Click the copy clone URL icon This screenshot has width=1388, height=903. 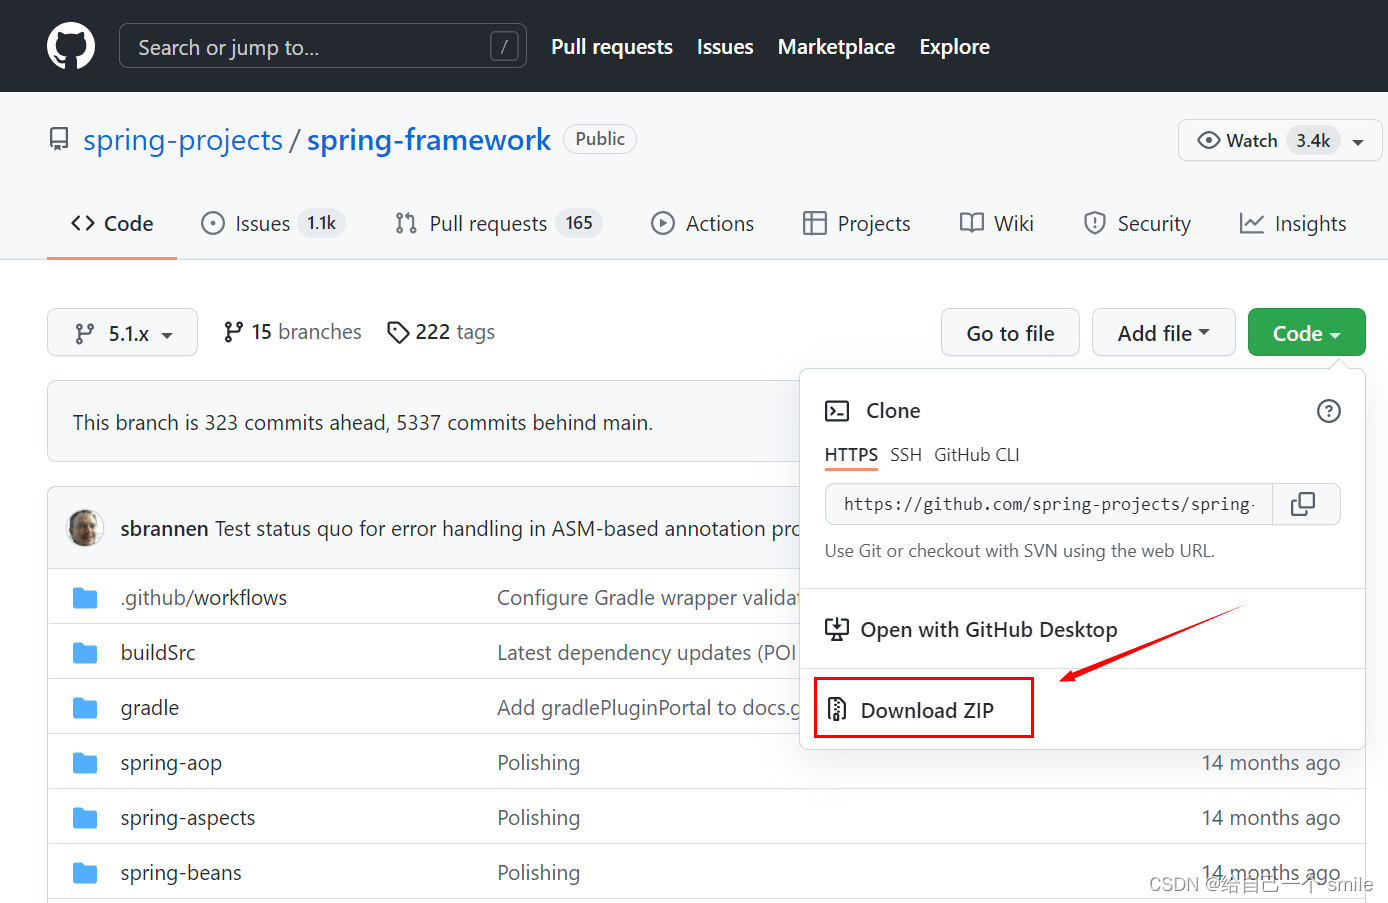click(1303, 504)
